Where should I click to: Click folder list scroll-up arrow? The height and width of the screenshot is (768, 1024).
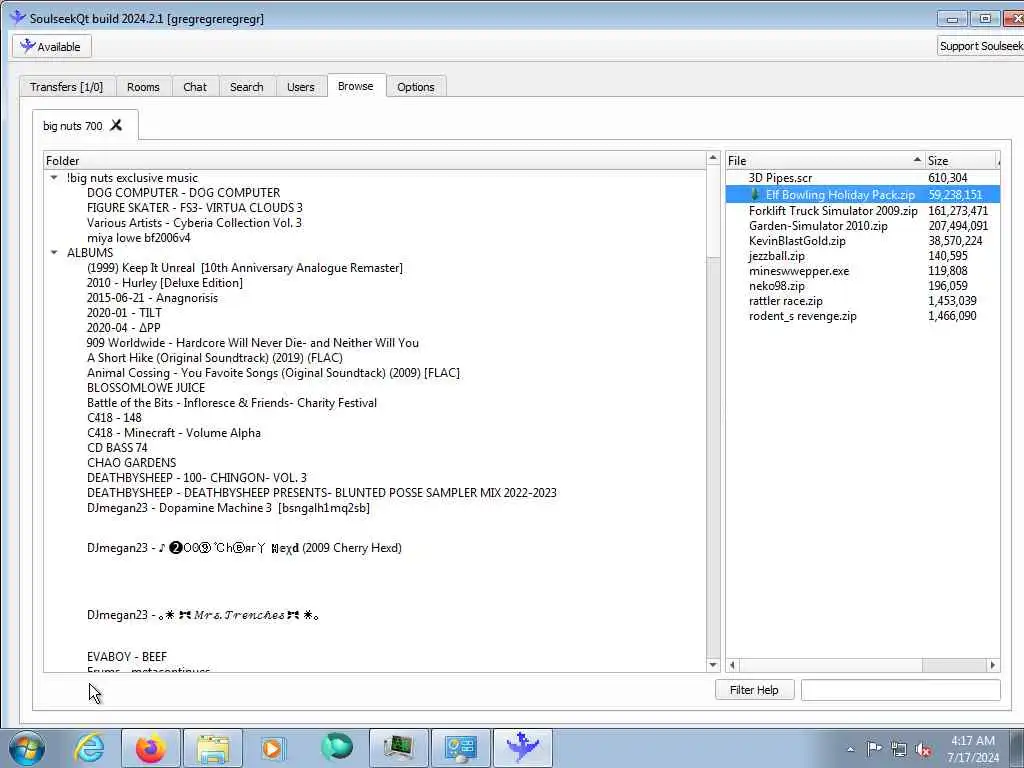[712, 159]
